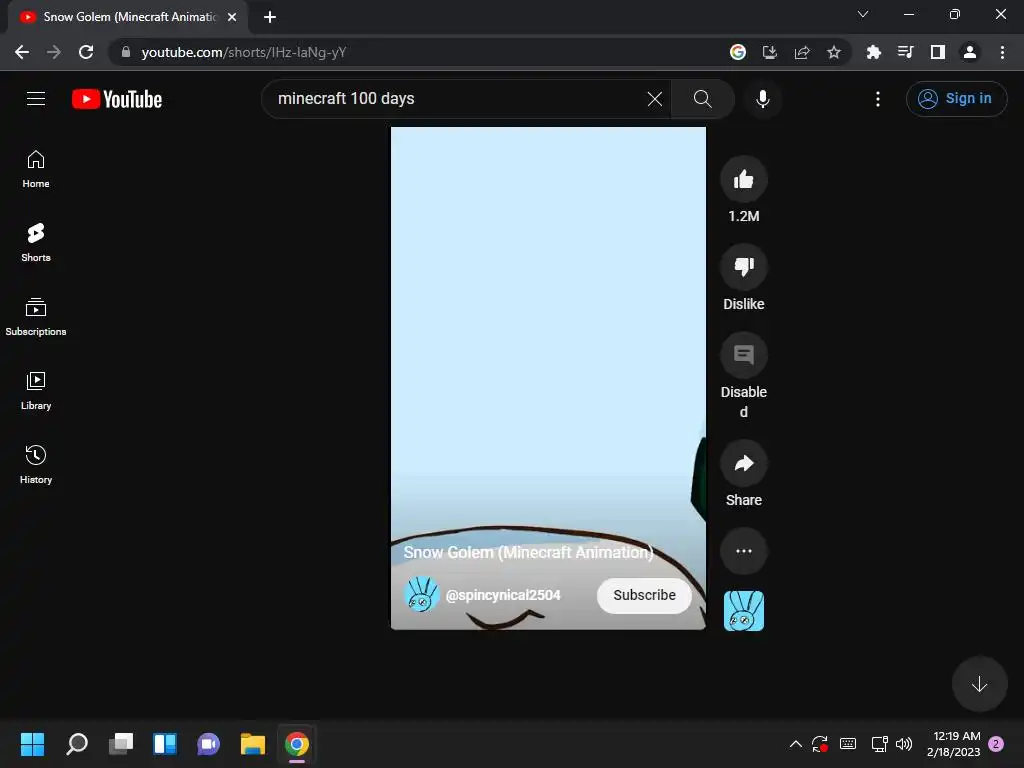Show hidden tray icons chevron
The width and height of the screenshot is (1024, 768).
click(795, 744)
